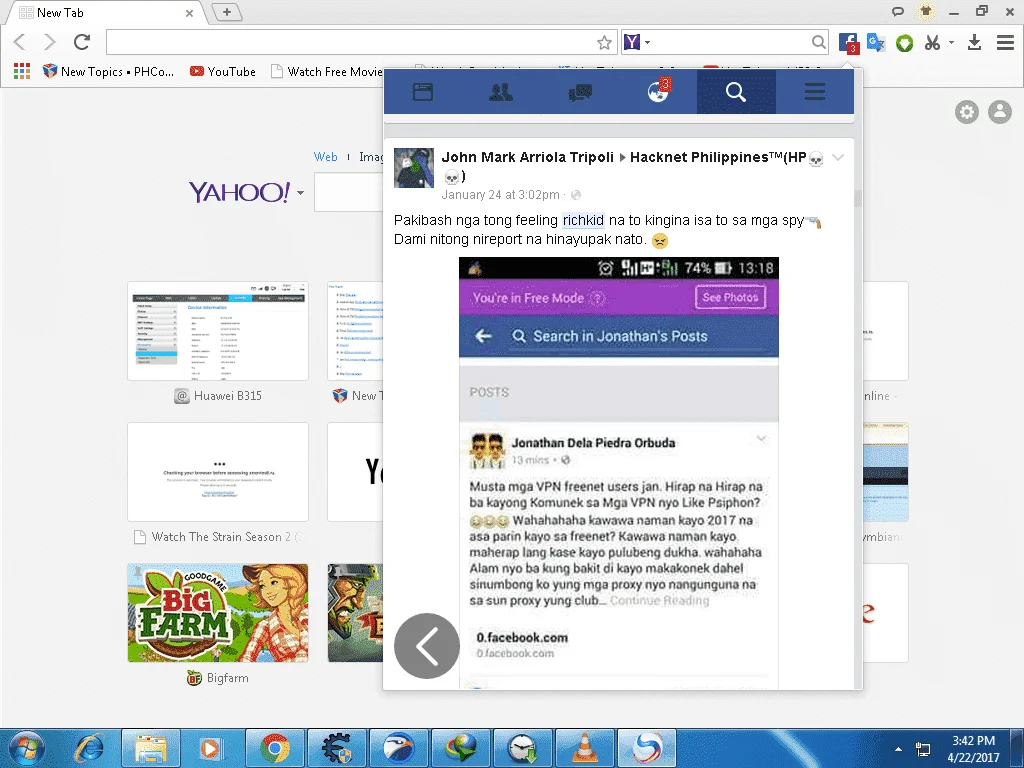Viewport: 1024px width, 768px height.
Task: Open the eagle icon app in taskbar
Action: (x=398, y=748)
